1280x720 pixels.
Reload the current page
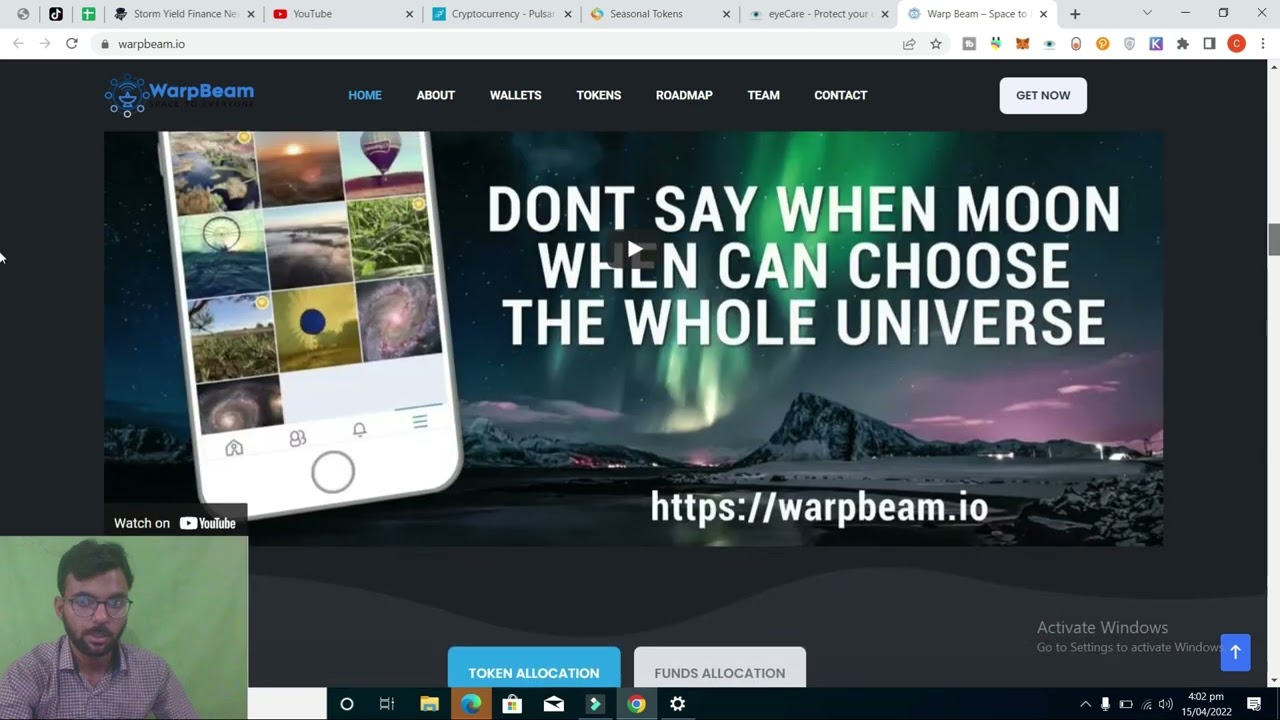click(72, 44)
